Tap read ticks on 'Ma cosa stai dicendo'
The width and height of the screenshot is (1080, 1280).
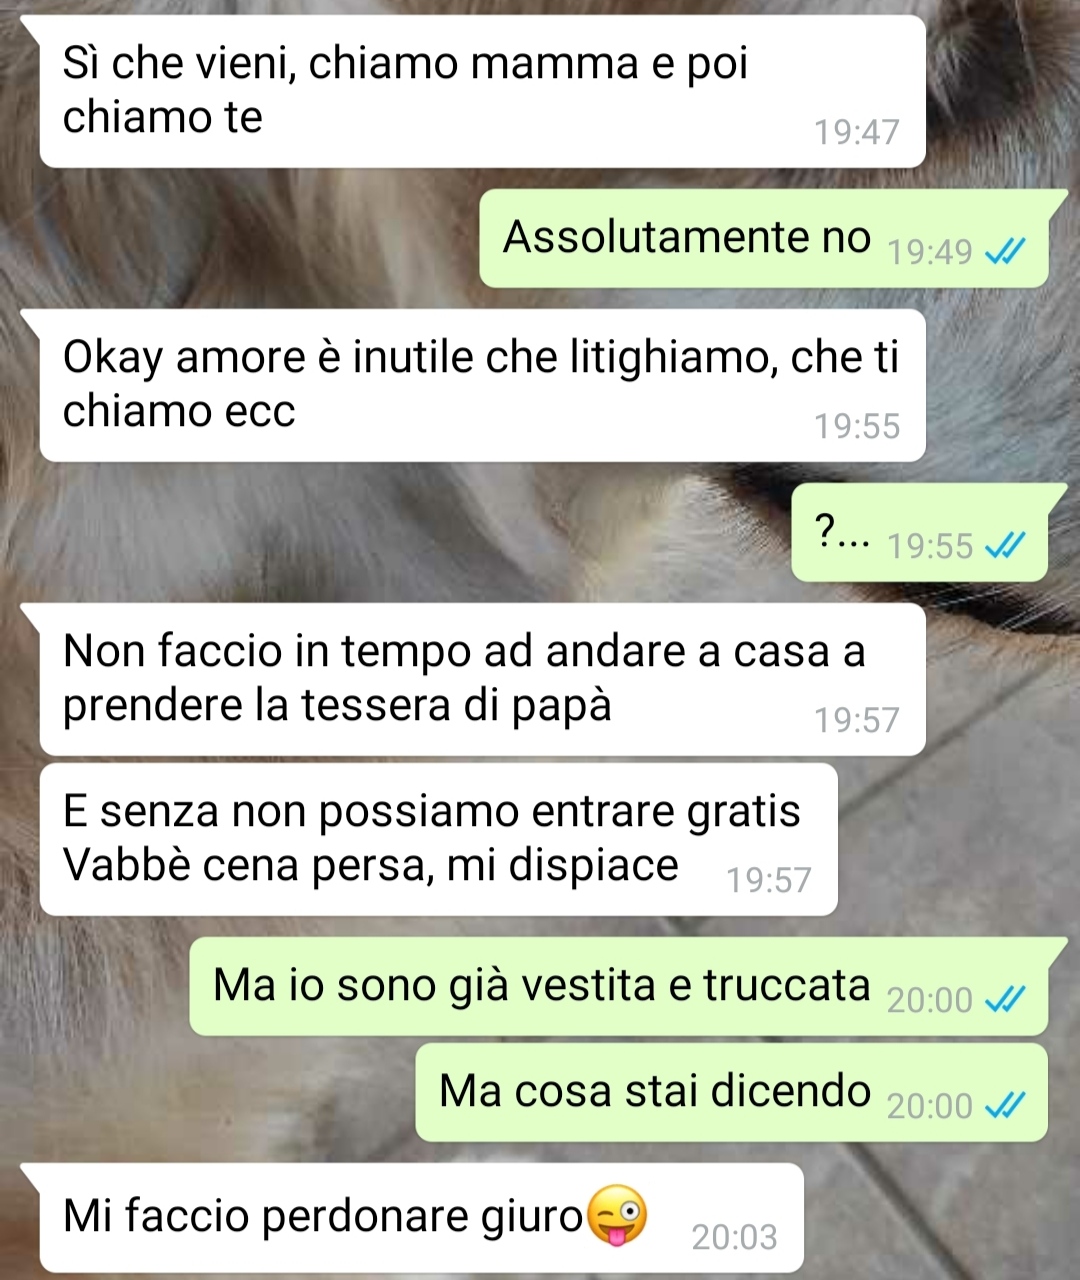click(1005, 1105)
